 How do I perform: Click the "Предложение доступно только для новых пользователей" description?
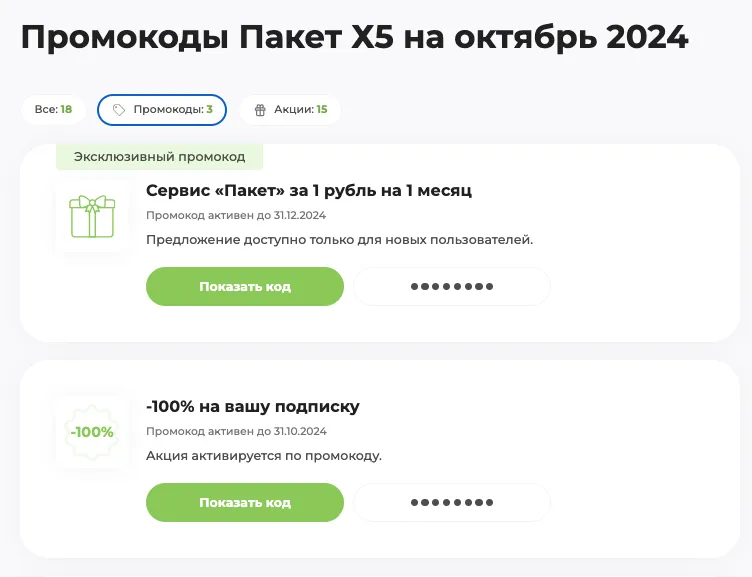pyautogui.click(x=340, y=239)
